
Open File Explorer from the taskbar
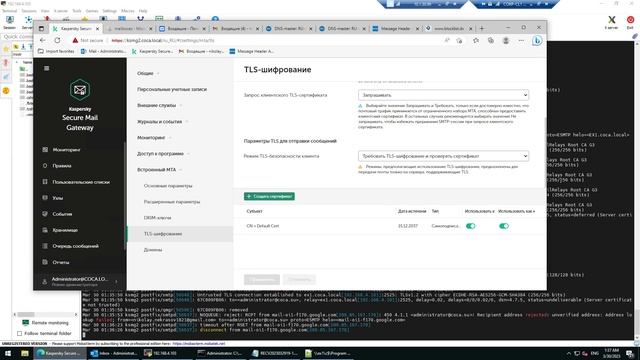pos(24,353)
